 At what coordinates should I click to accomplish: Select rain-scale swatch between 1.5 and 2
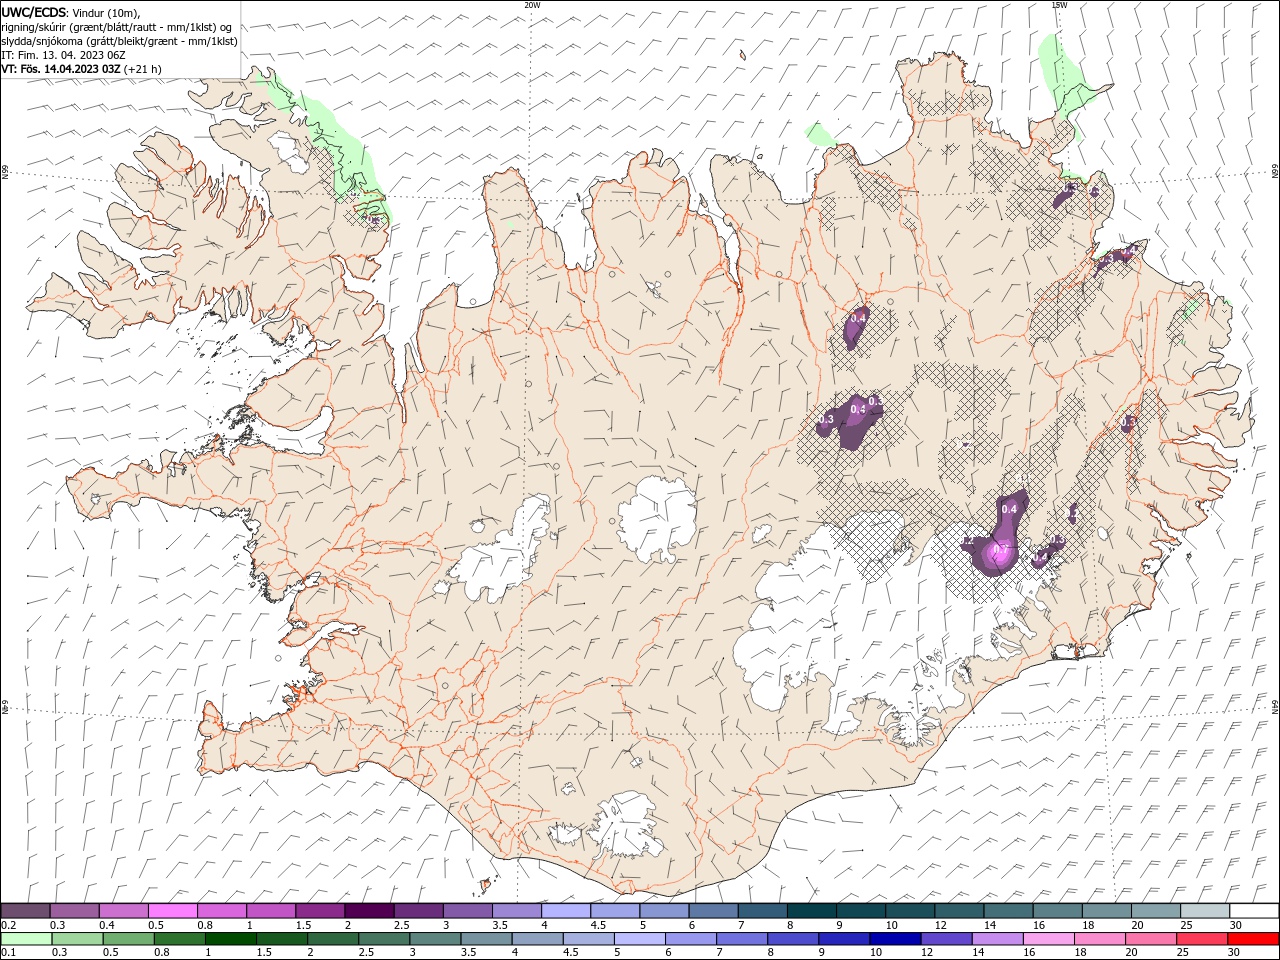(x=281, y=939)
